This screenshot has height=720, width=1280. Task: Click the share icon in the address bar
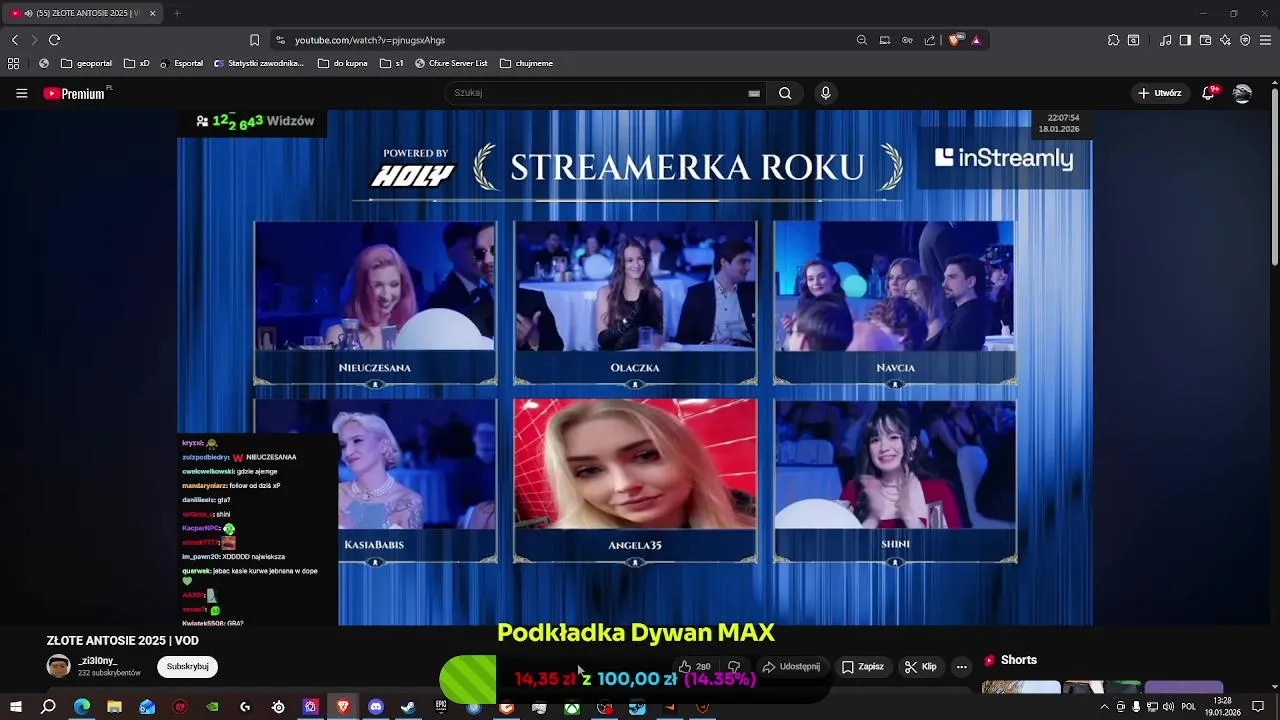tap(930, 40)
